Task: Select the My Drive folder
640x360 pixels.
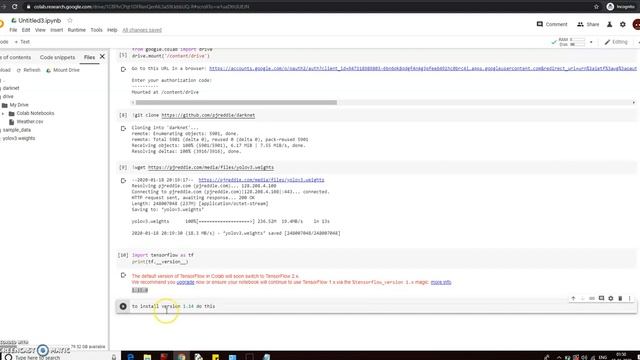Action: point(19,105)
